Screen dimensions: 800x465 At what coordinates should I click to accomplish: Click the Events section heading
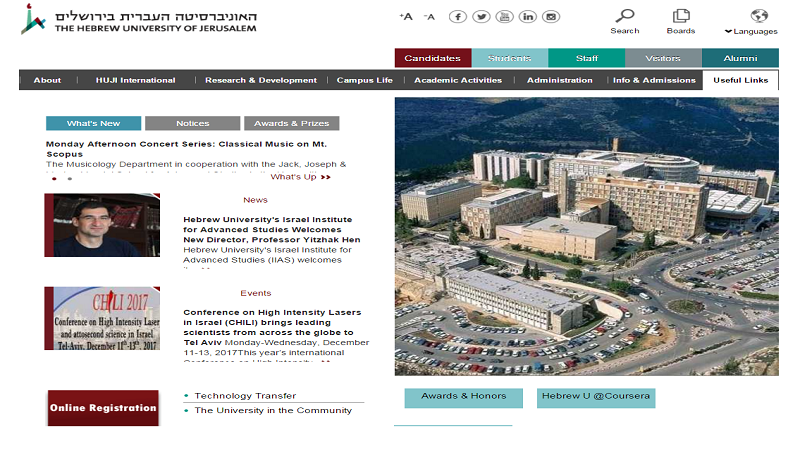coord(256,293)
